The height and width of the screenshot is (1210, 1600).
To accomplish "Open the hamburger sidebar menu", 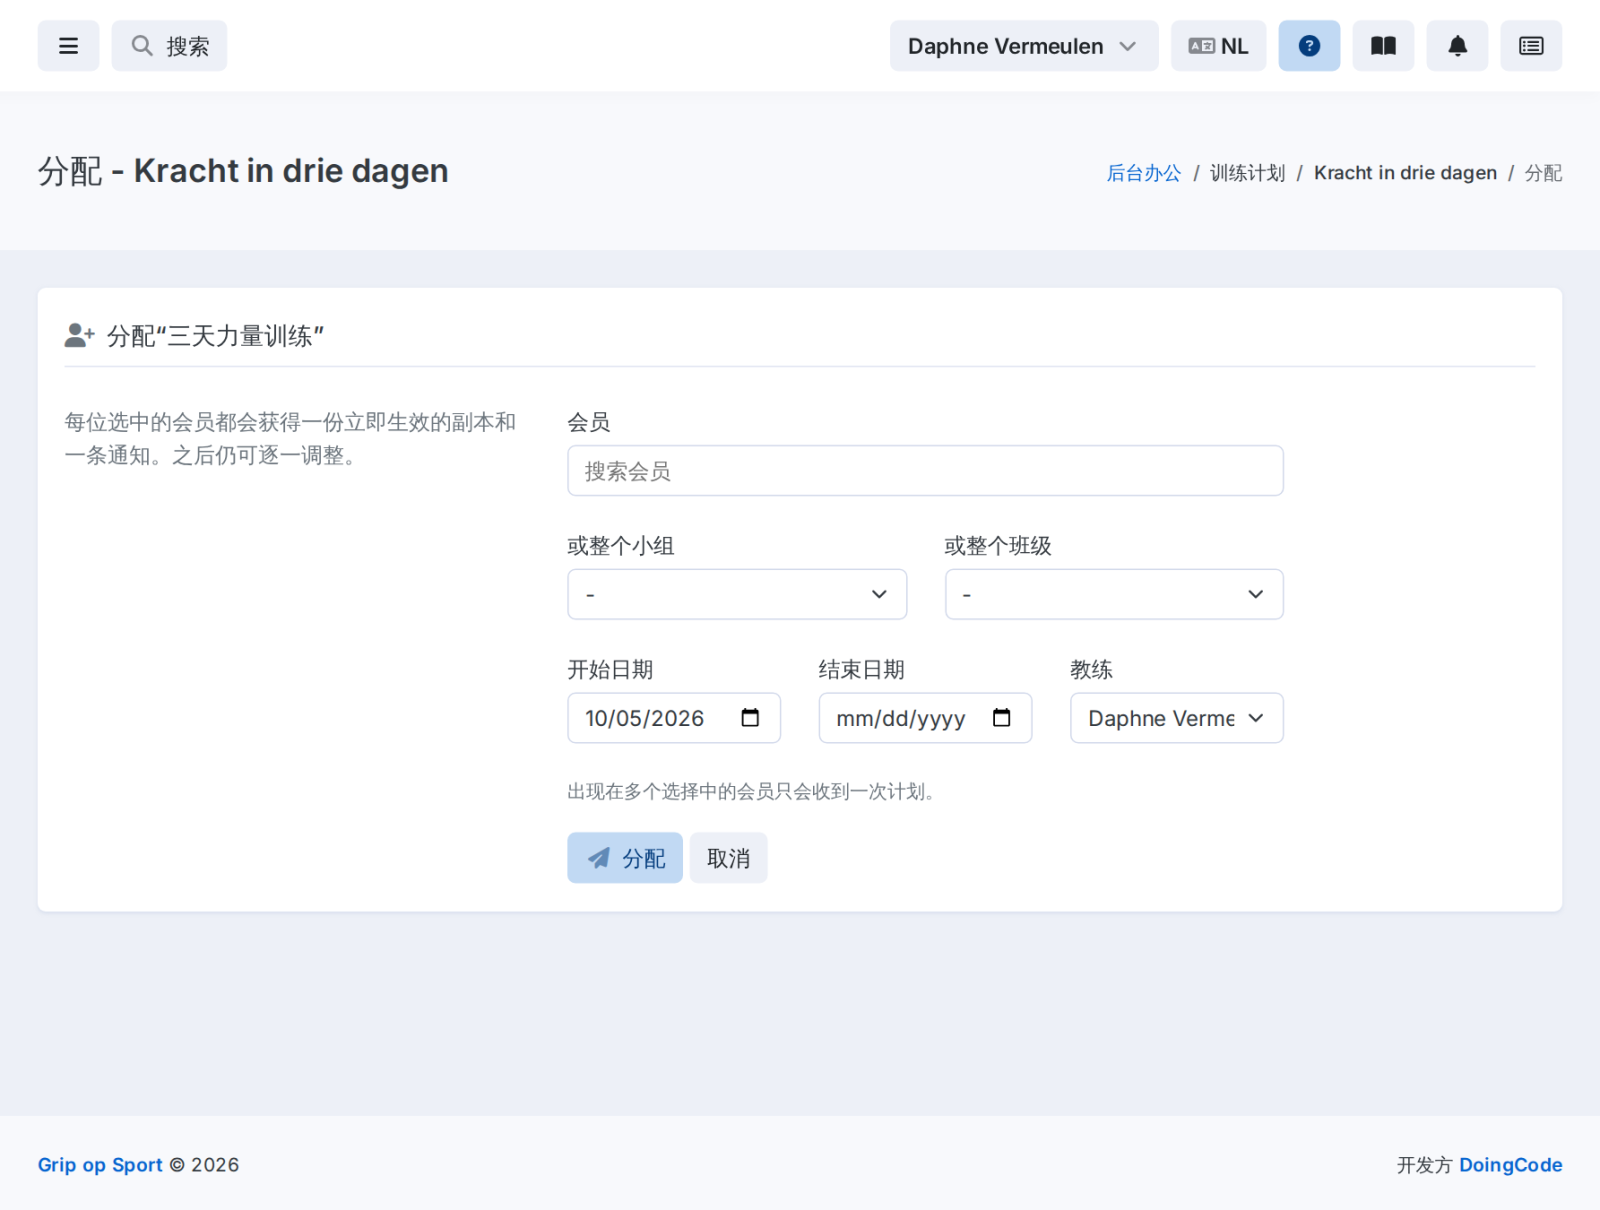I will [x=68, y=46].
